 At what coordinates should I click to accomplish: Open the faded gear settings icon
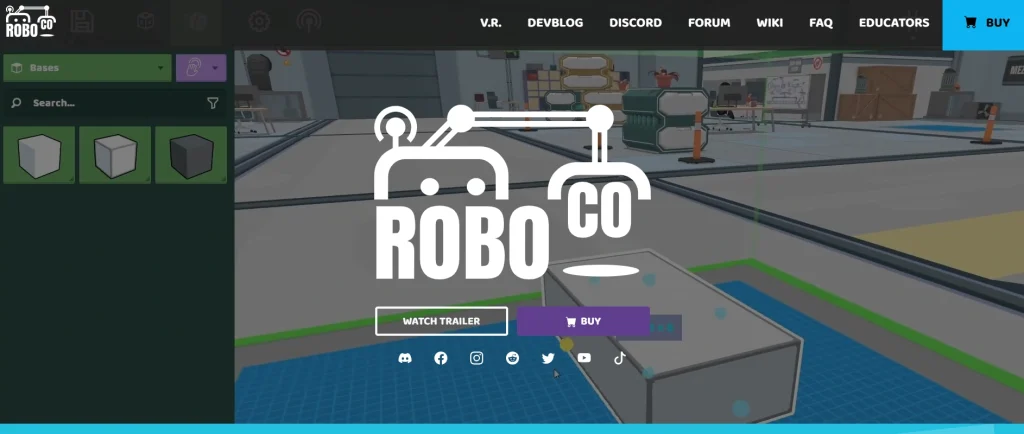(x=259, y=22)
